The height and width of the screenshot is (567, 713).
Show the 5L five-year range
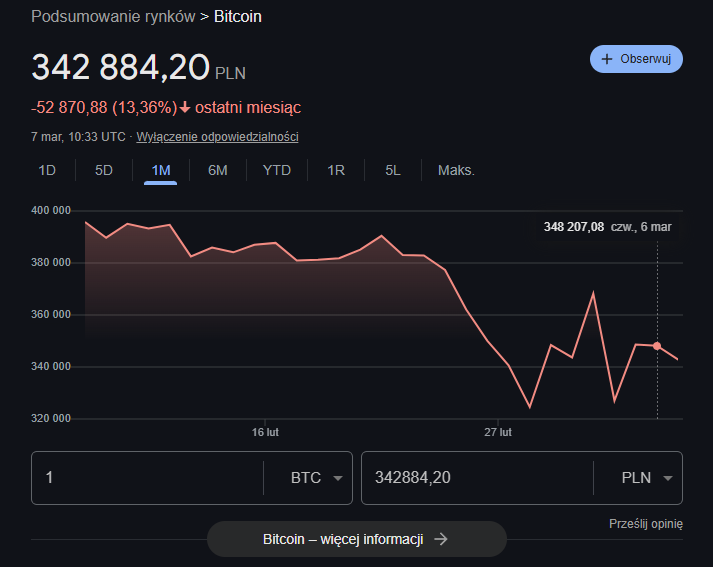coord(393,170)
